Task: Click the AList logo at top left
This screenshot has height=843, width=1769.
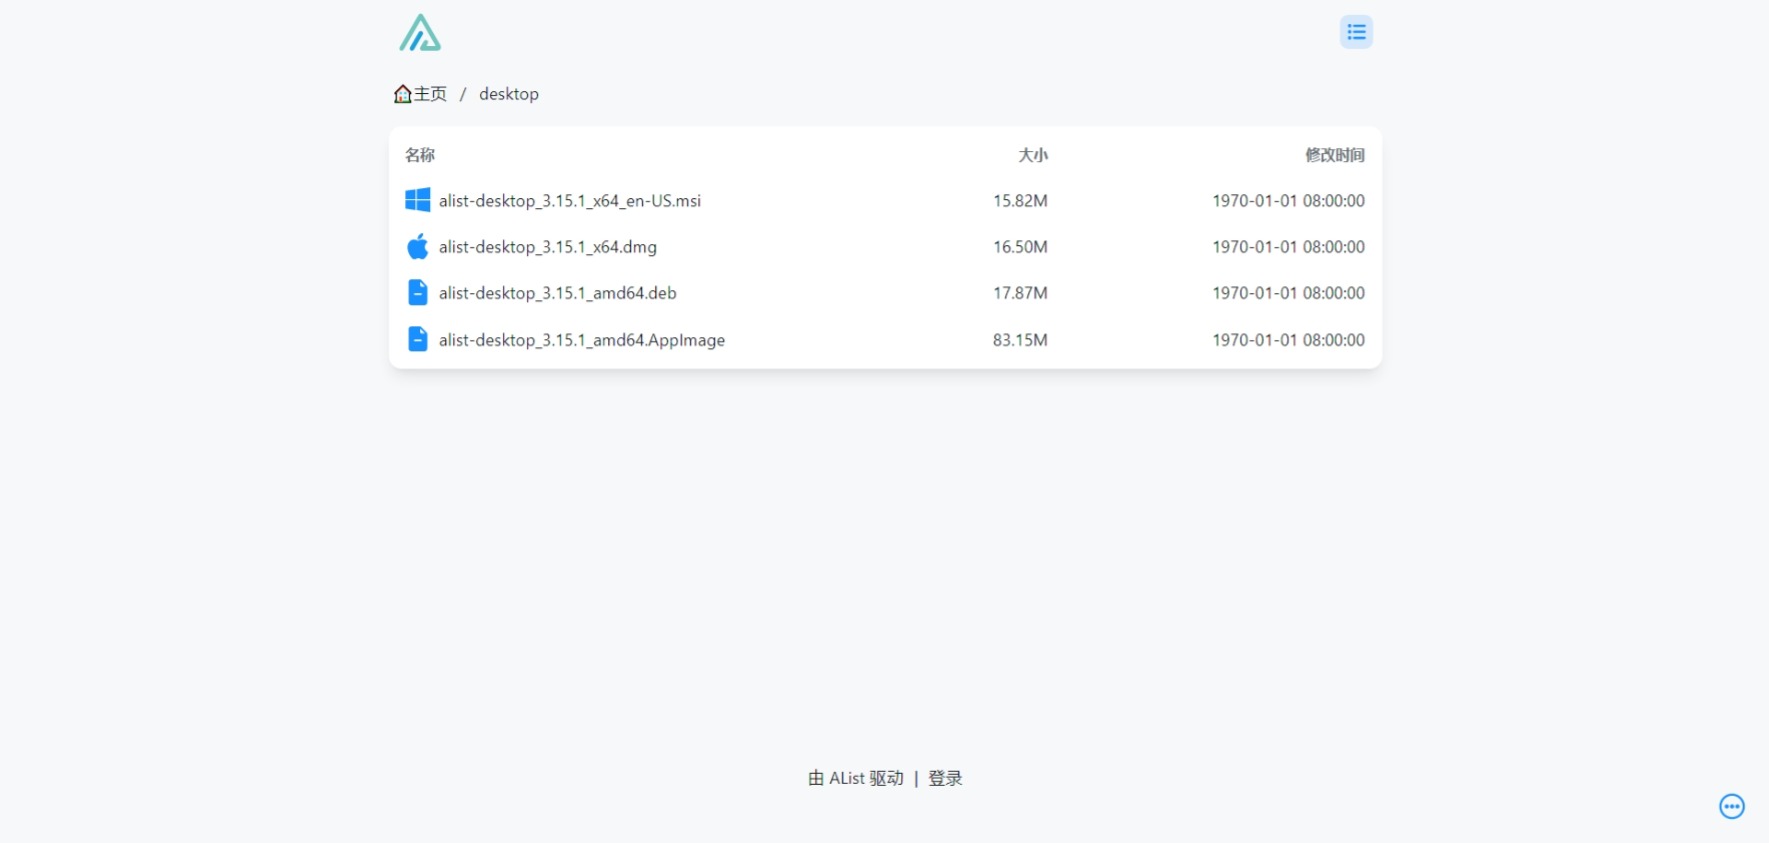Action: (420, 32)
